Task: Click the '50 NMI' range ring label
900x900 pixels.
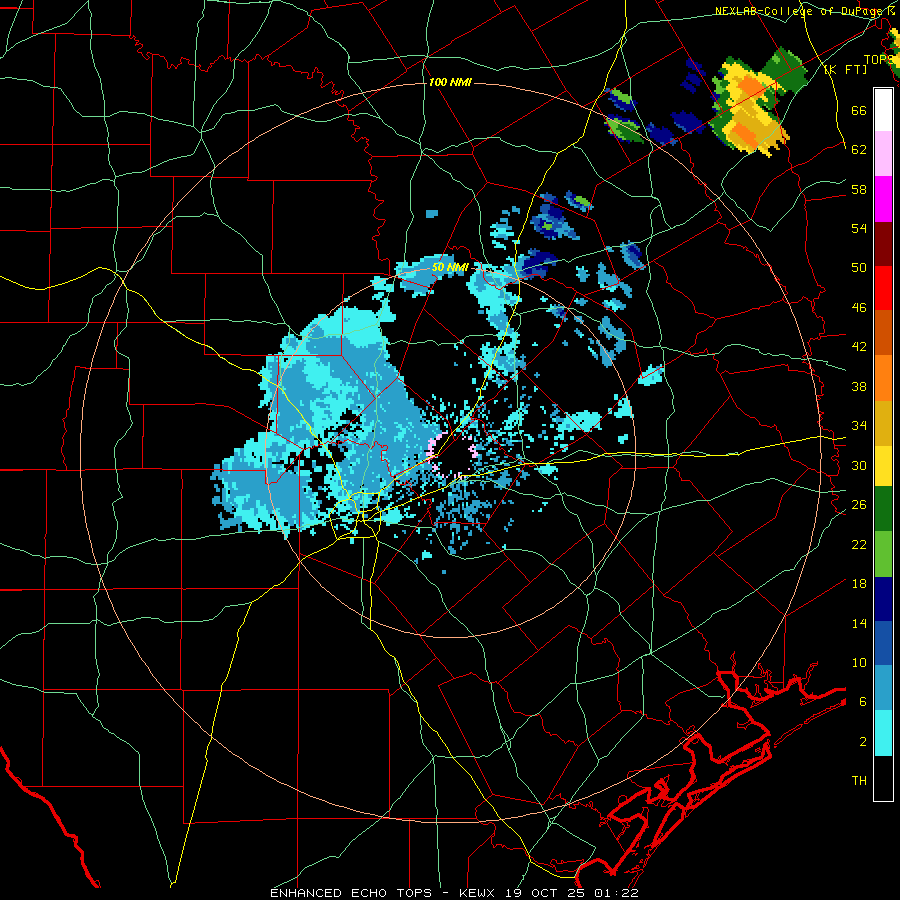Action: click(450, 267)
